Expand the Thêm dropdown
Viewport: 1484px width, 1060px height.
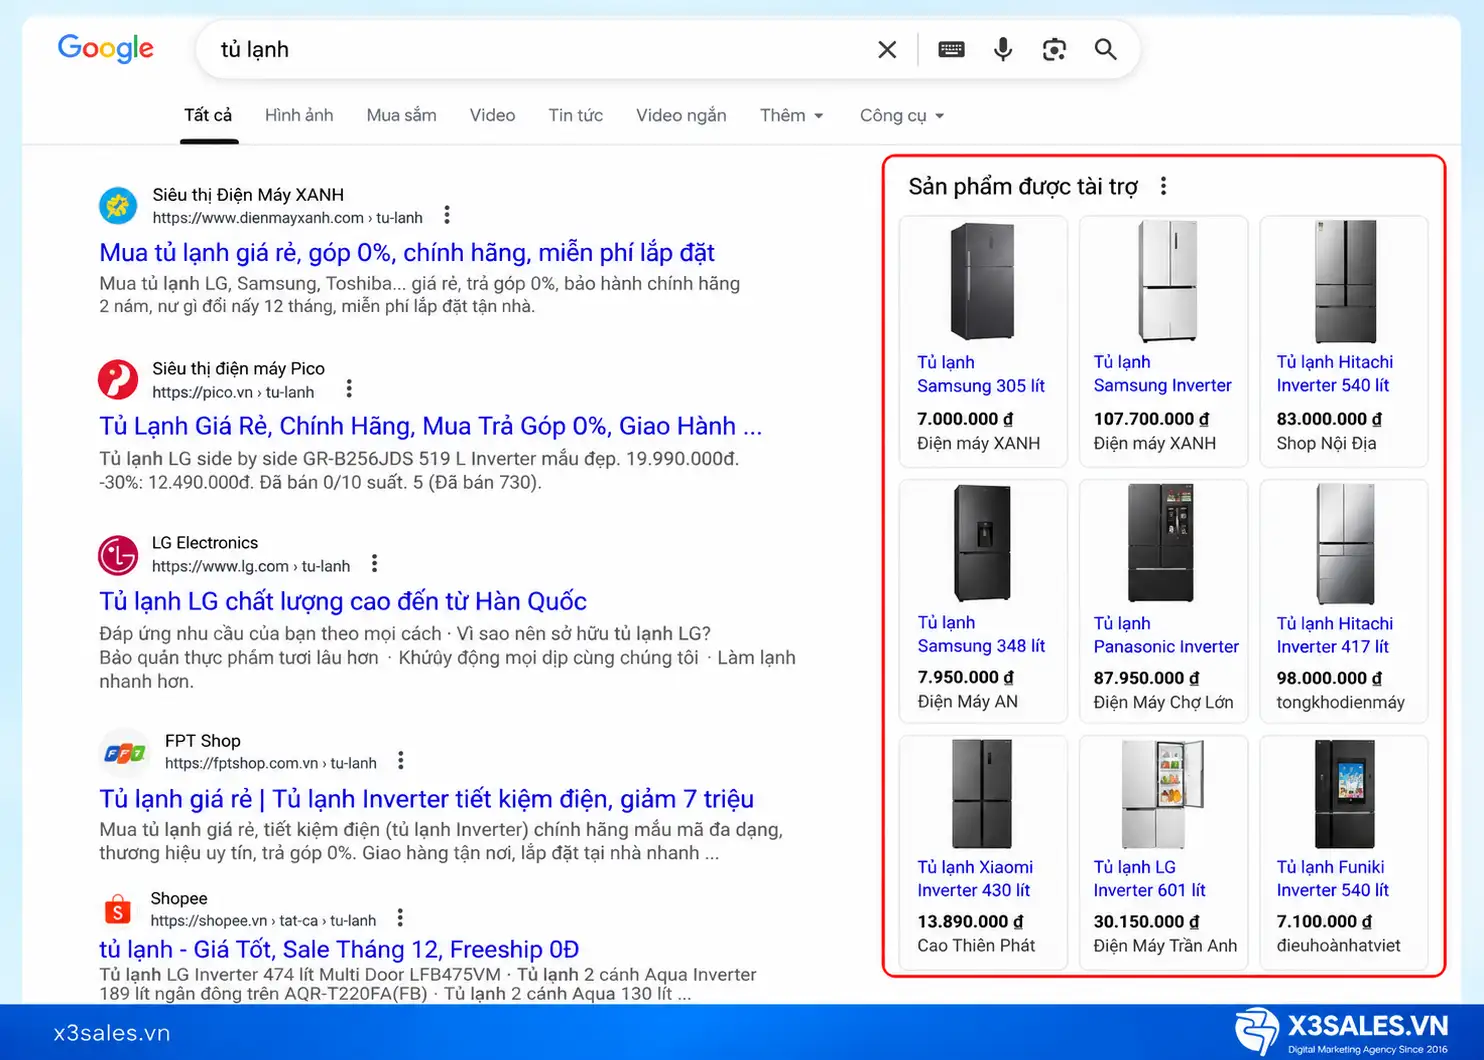(791, 115)
